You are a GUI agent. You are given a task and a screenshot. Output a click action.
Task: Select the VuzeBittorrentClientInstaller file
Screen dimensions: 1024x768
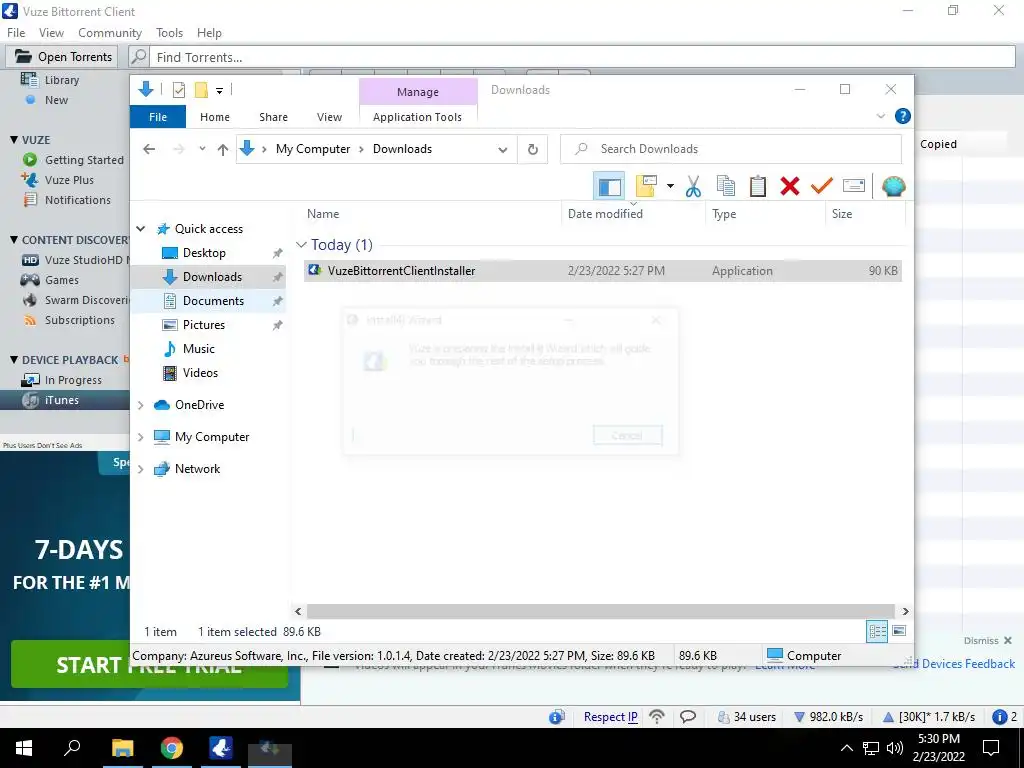(603, 271)
